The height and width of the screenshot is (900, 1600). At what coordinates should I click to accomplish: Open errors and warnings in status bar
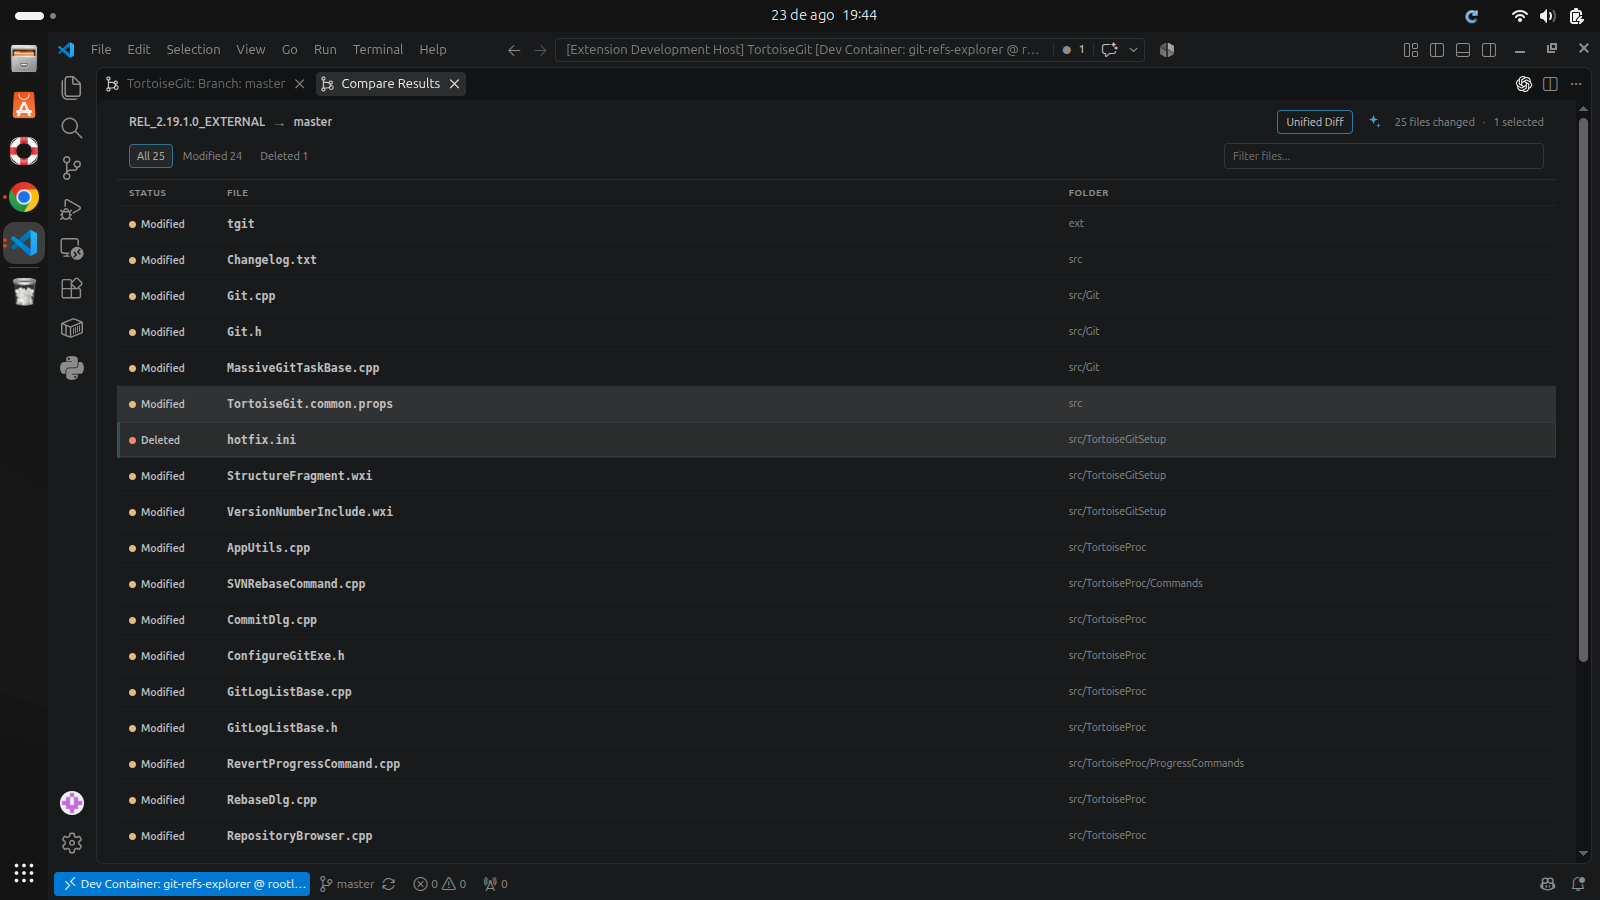click(440, 884)
